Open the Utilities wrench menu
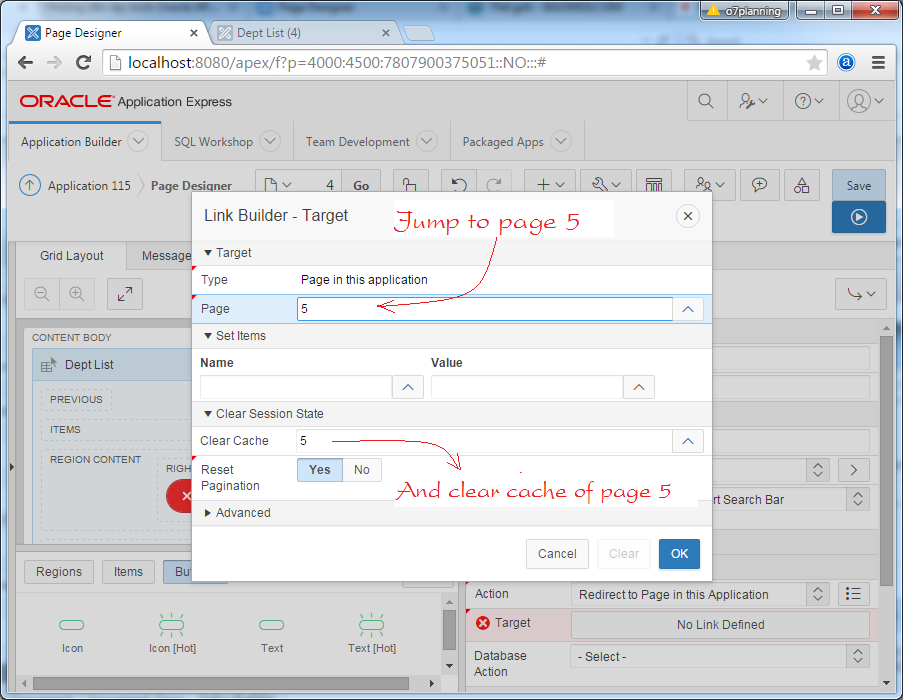This screenshot has width=903, height=700. 606,184
